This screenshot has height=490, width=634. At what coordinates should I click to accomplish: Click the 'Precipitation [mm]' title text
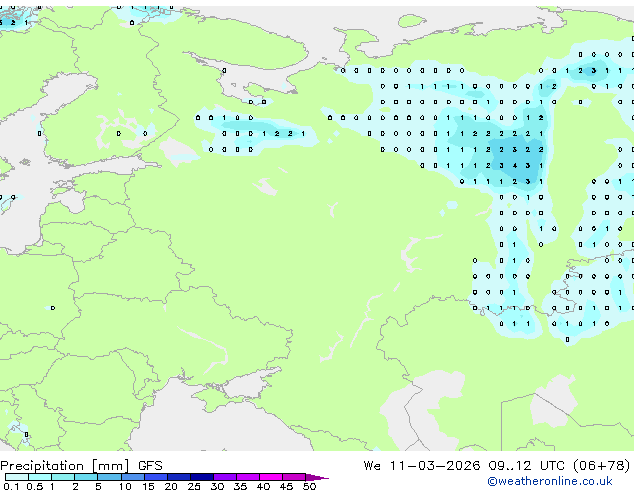tap(65, 466)
